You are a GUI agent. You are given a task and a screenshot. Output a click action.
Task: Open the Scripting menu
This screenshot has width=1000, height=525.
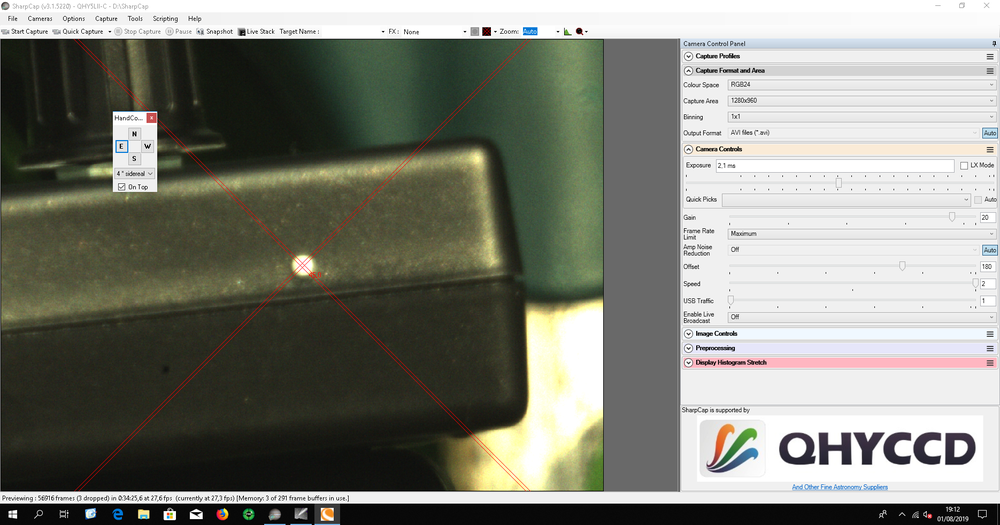tap(165, 18)
